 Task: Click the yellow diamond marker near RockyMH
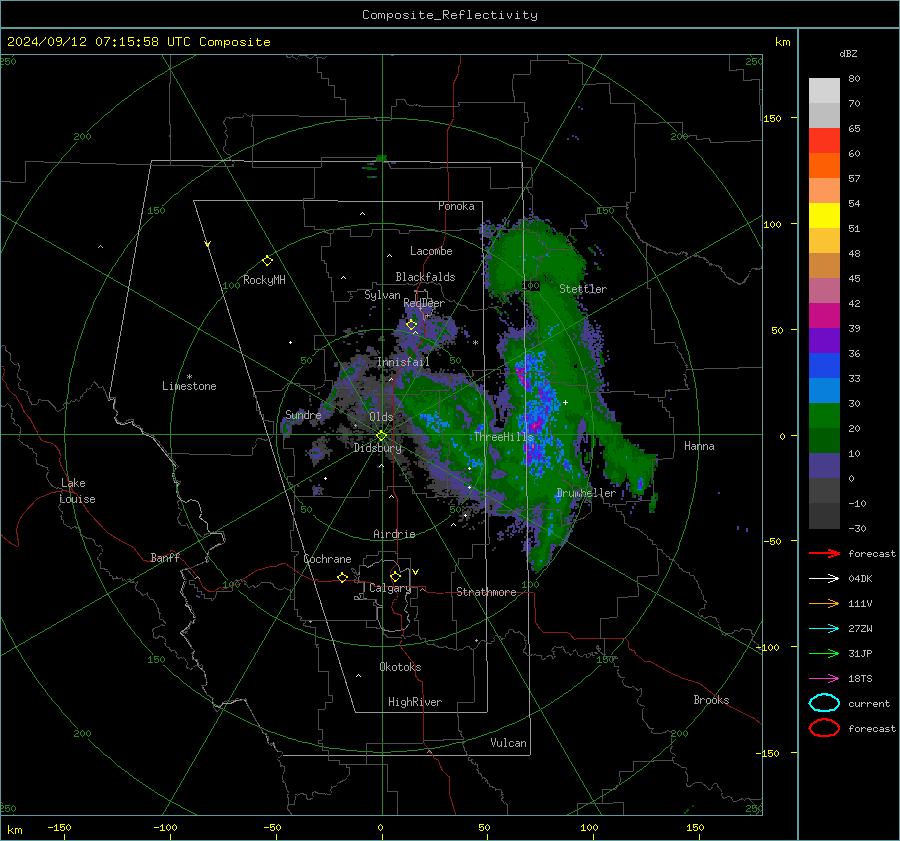[x=267, y=261]
